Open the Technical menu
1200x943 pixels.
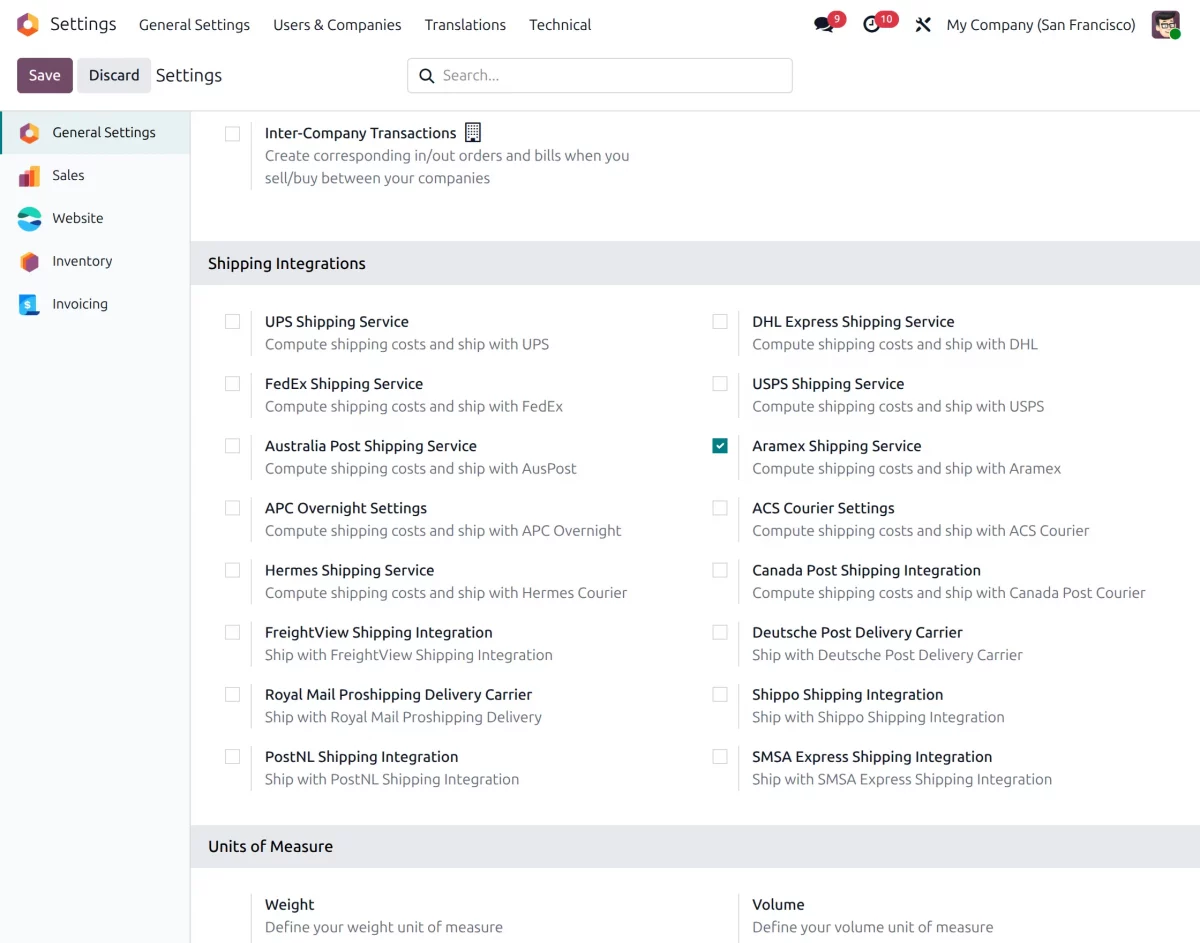click(x=560, y=25)
